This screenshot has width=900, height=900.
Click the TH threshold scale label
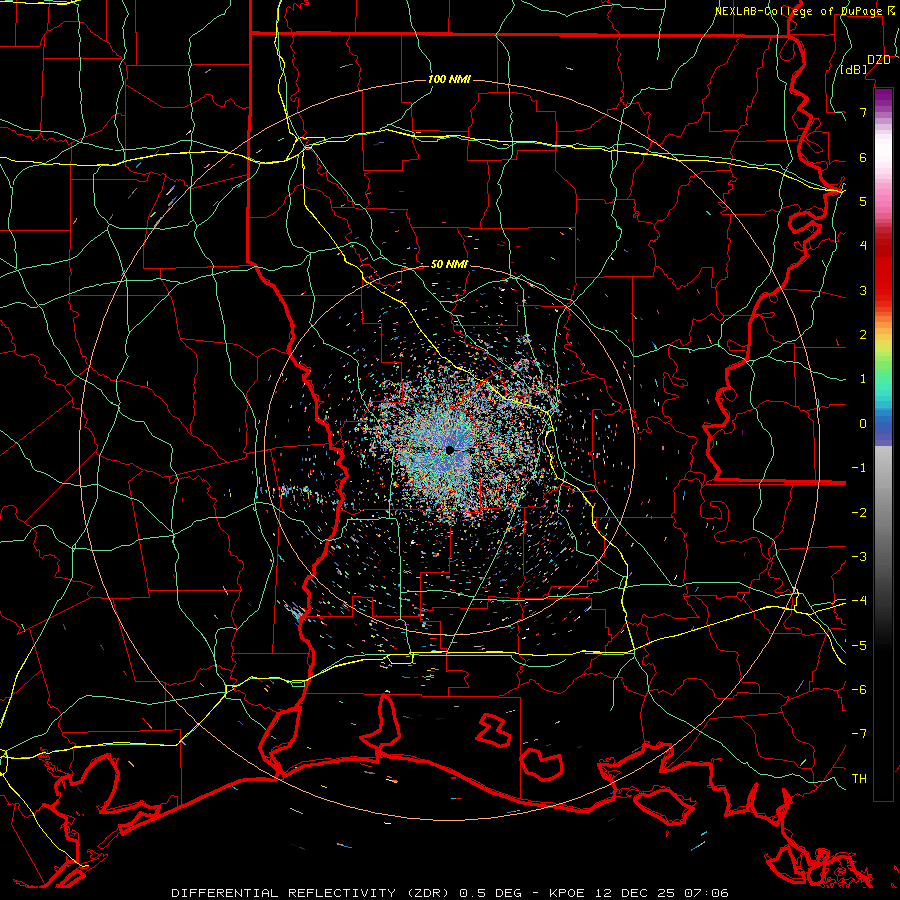(859, 778)
